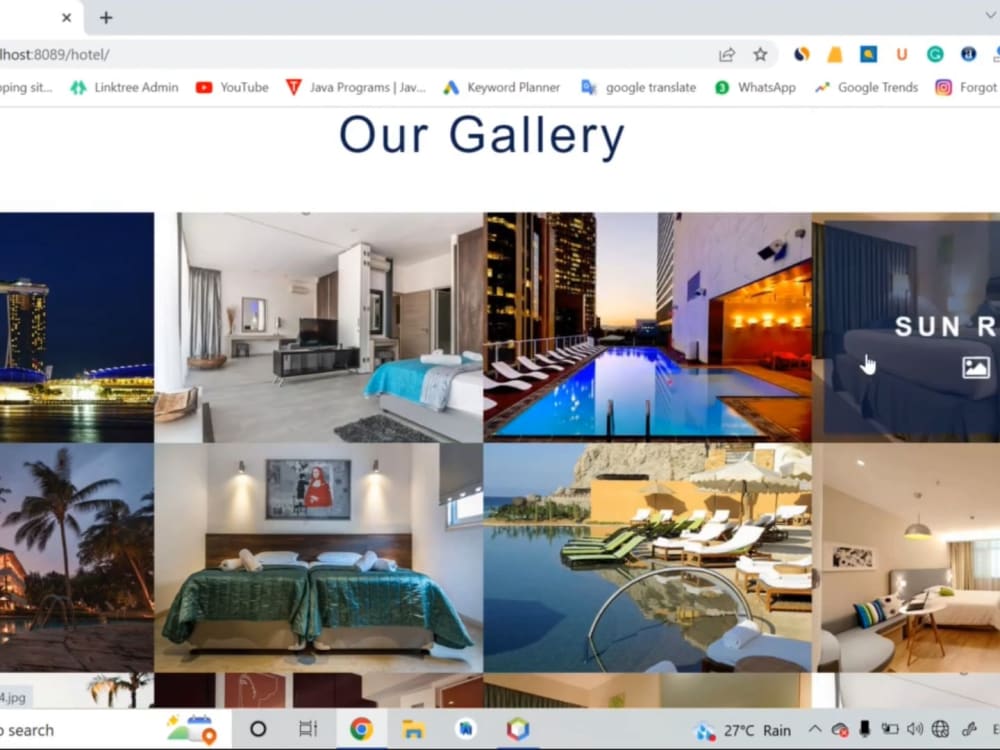Image resolution: width=1000 pixels, height=750 pixels.
Task: Open the Grammarly extension icon
Action: point(936,54)
